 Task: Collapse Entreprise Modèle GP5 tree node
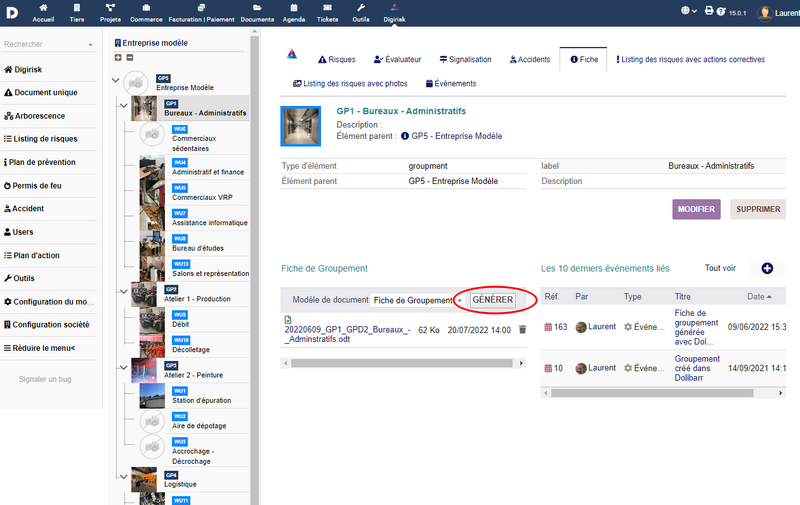pos(116,81)
